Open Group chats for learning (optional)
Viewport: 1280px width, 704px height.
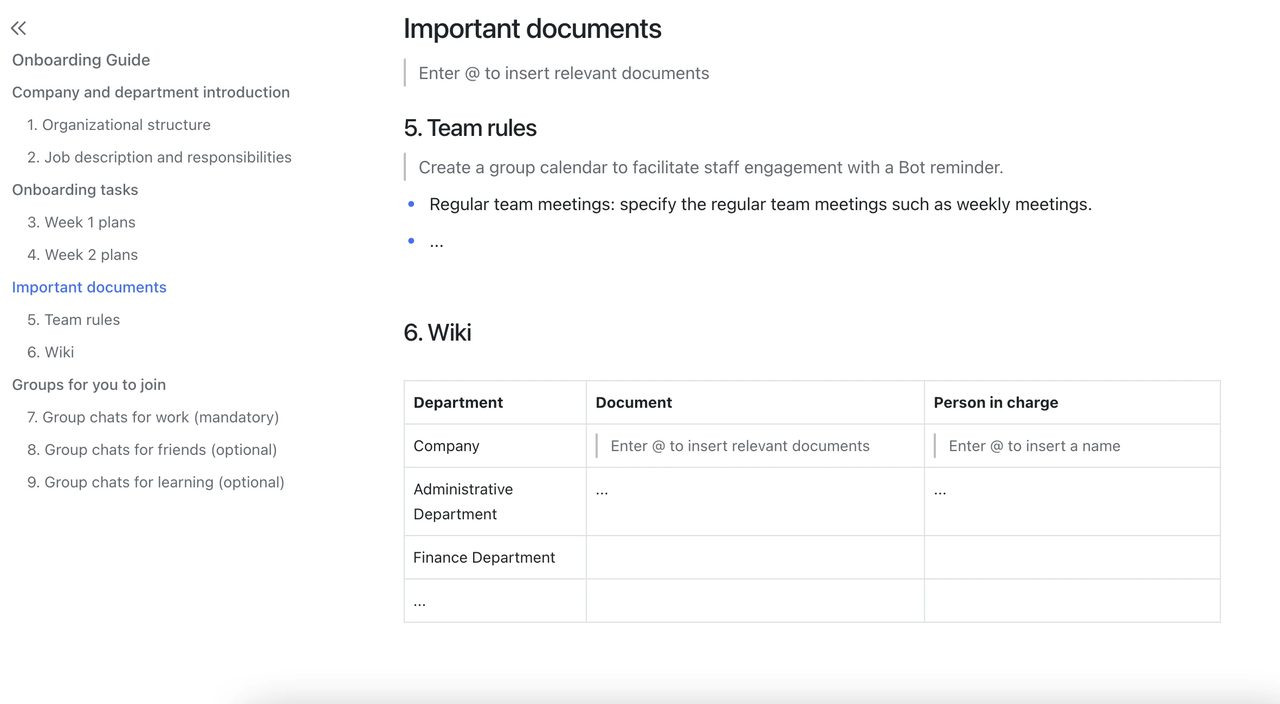(x=156, y=482)
